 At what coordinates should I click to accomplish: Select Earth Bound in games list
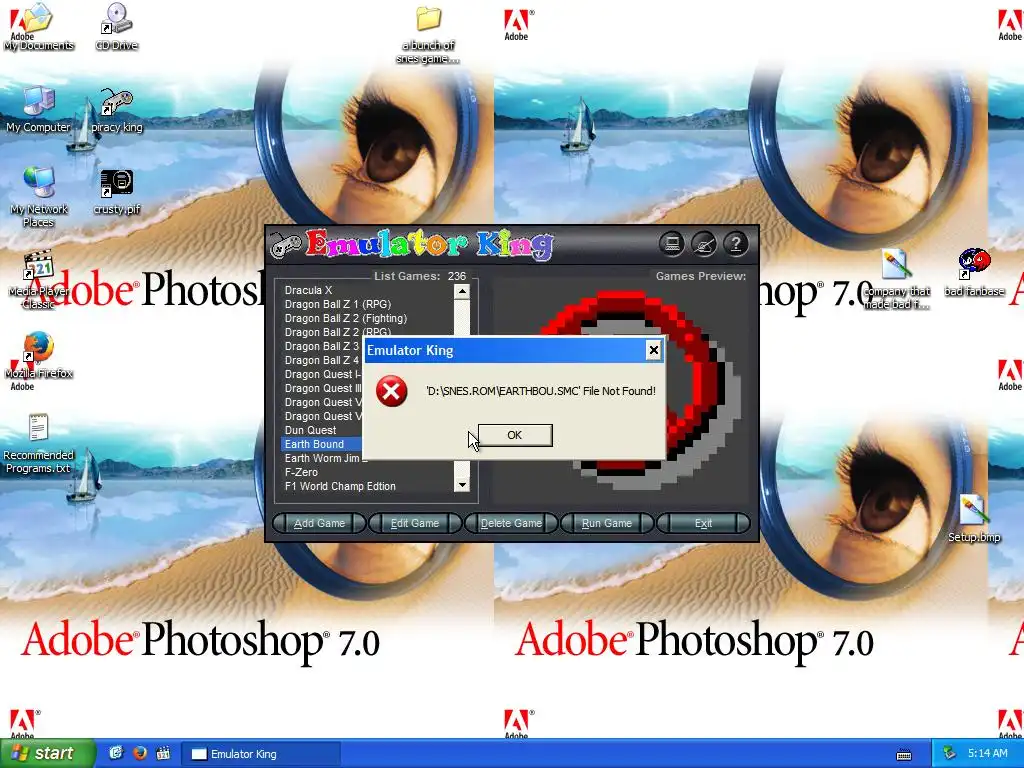[x=321, y=444]
